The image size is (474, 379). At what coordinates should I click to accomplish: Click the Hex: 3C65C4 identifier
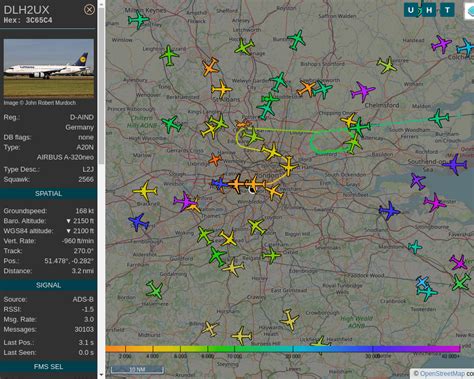(28, 21)
